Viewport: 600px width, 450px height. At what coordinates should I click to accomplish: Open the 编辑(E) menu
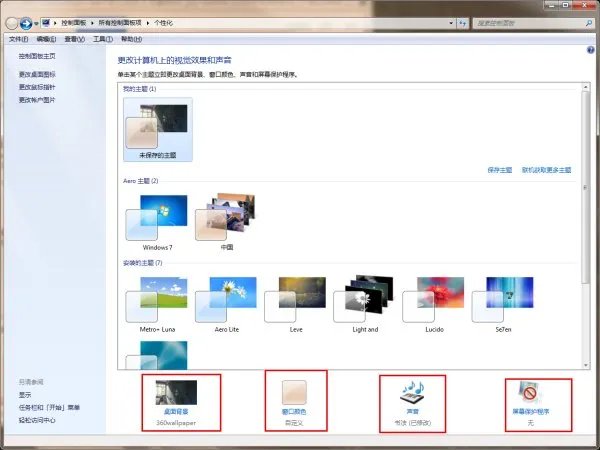46,39
